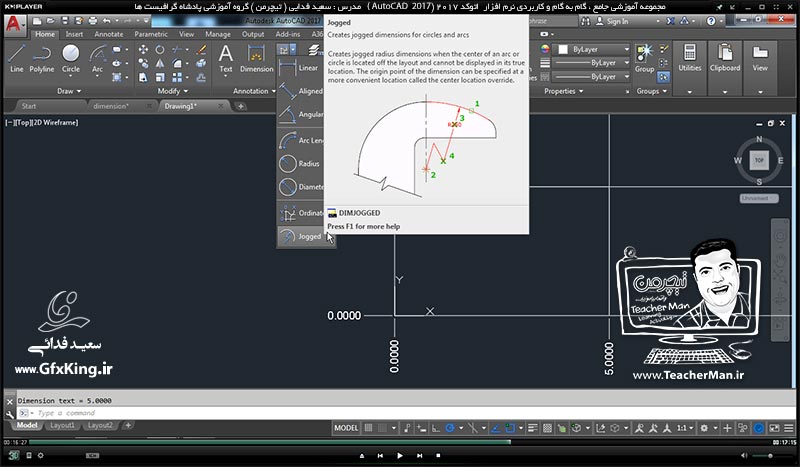Viewport: 800px width, 467px height.
Task: Expand the Draw panel
Action: coord(69,91)
